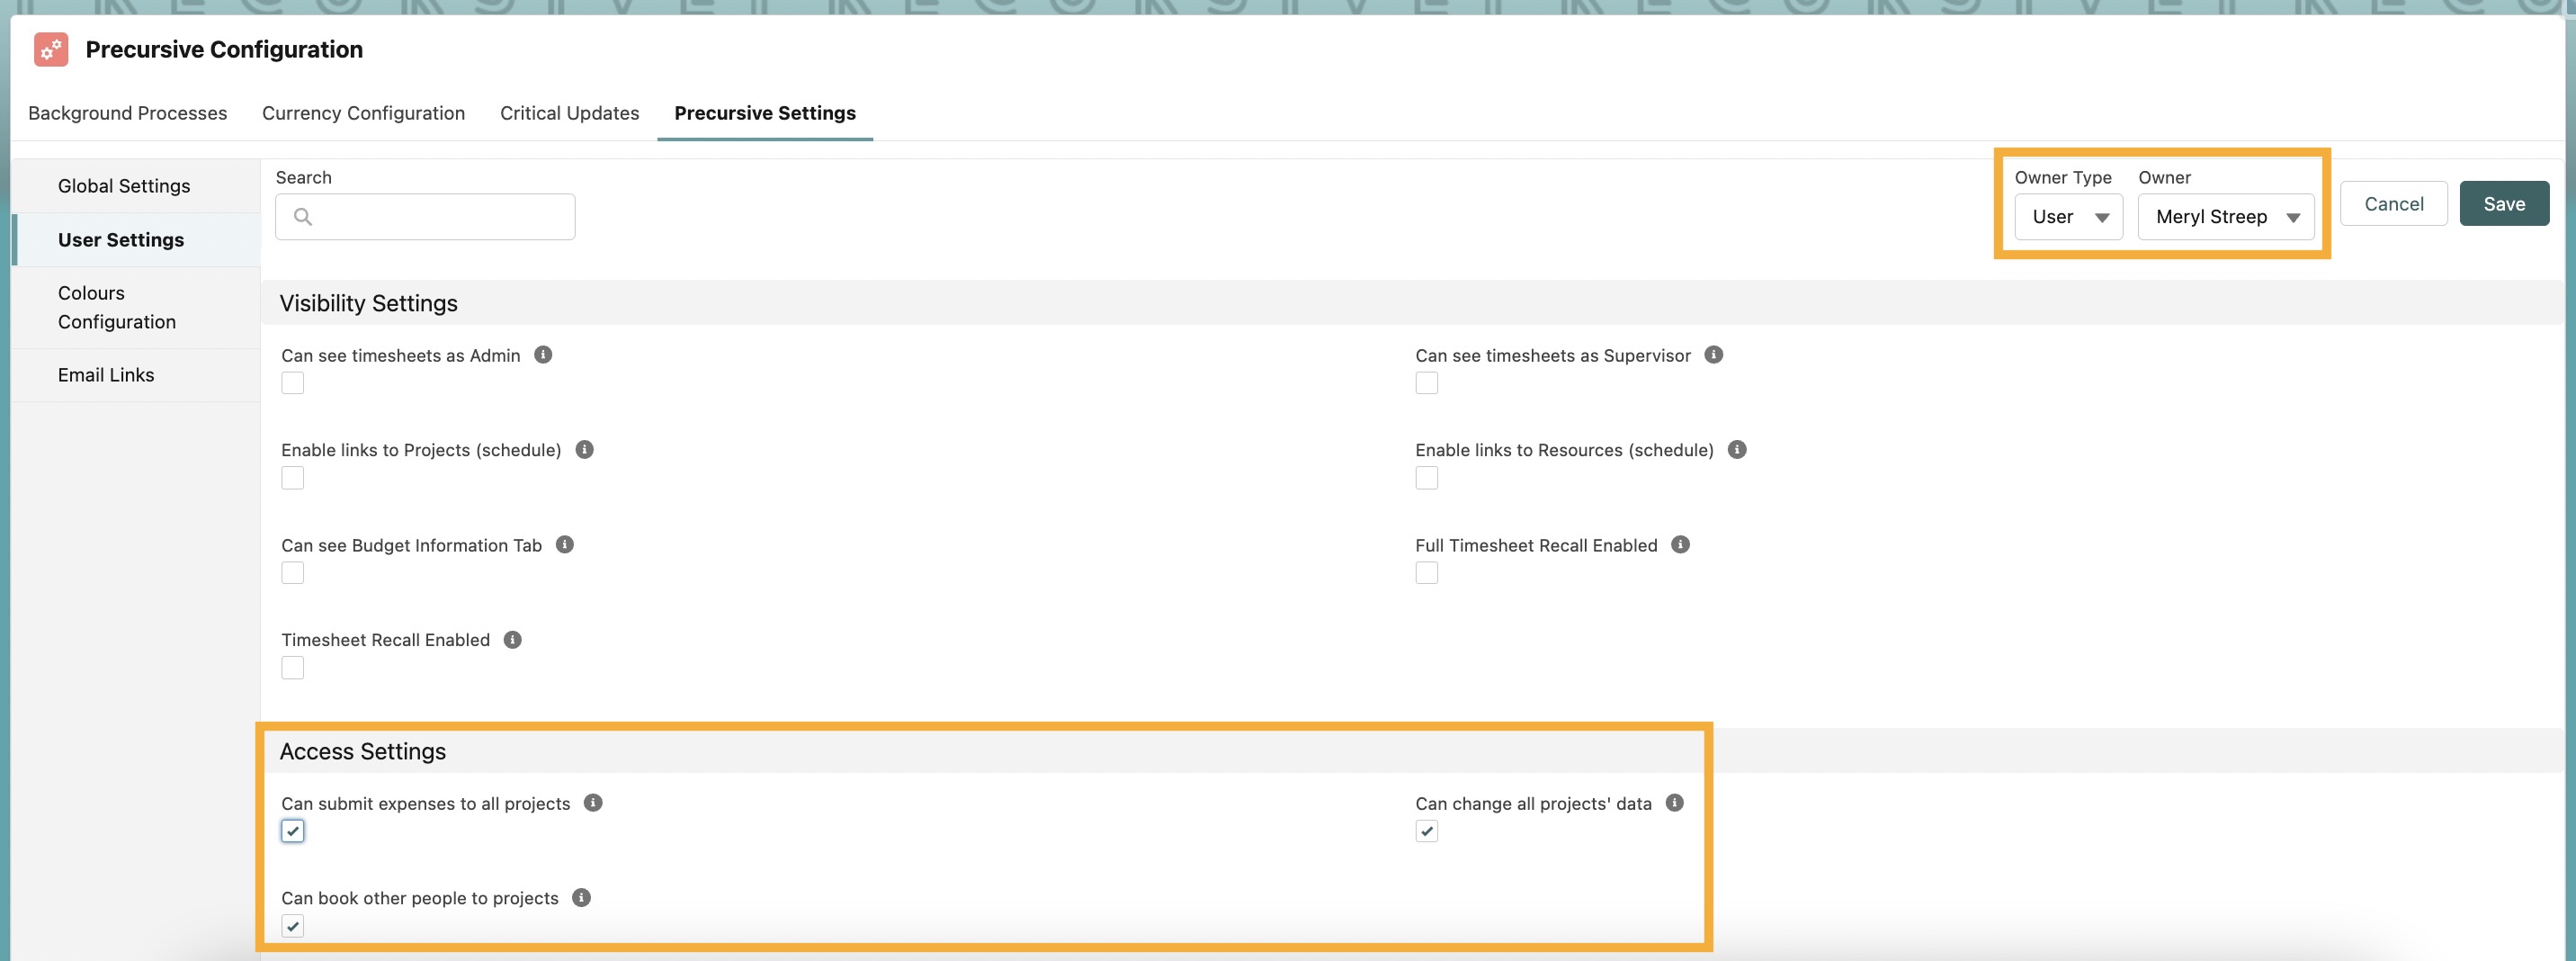Open Colours Configuration in the sidebar
This screenshot has height=961, width=2576.
click(136, 307)
